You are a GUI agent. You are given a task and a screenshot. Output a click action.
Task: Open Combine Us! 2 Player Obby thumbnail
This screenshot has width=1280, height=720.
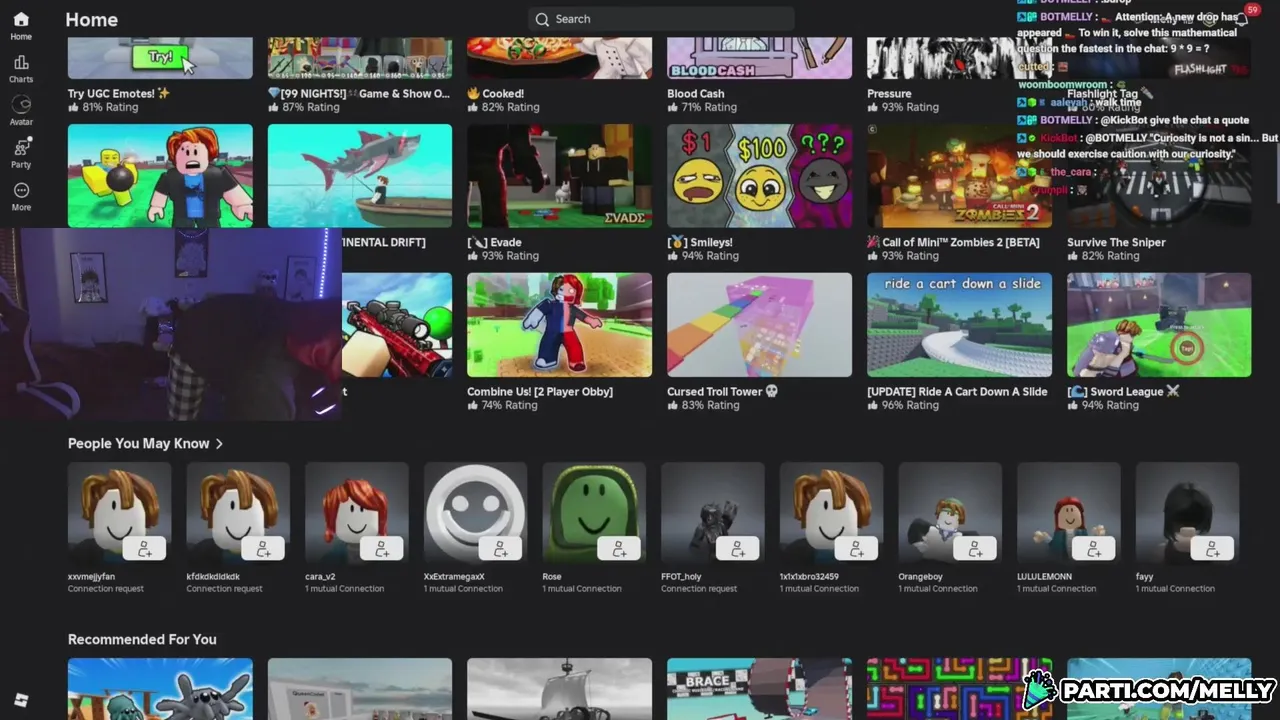pos(559,325)
